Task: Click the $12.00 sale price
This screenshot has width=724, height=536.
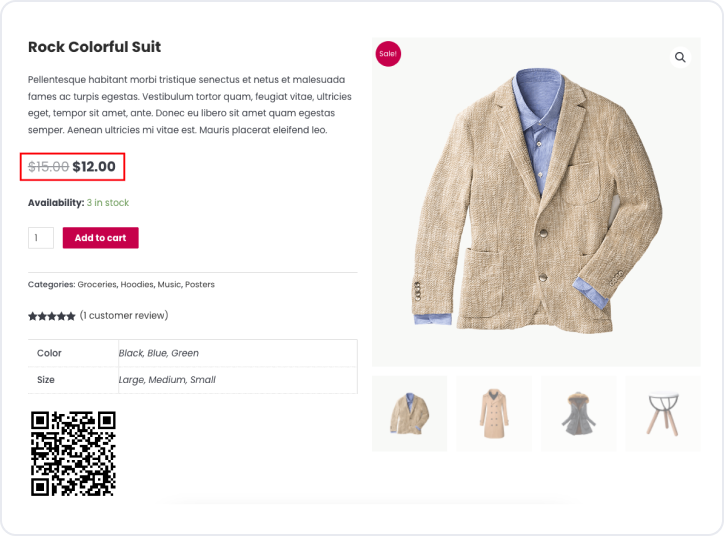Action: [x=94, y=167]
